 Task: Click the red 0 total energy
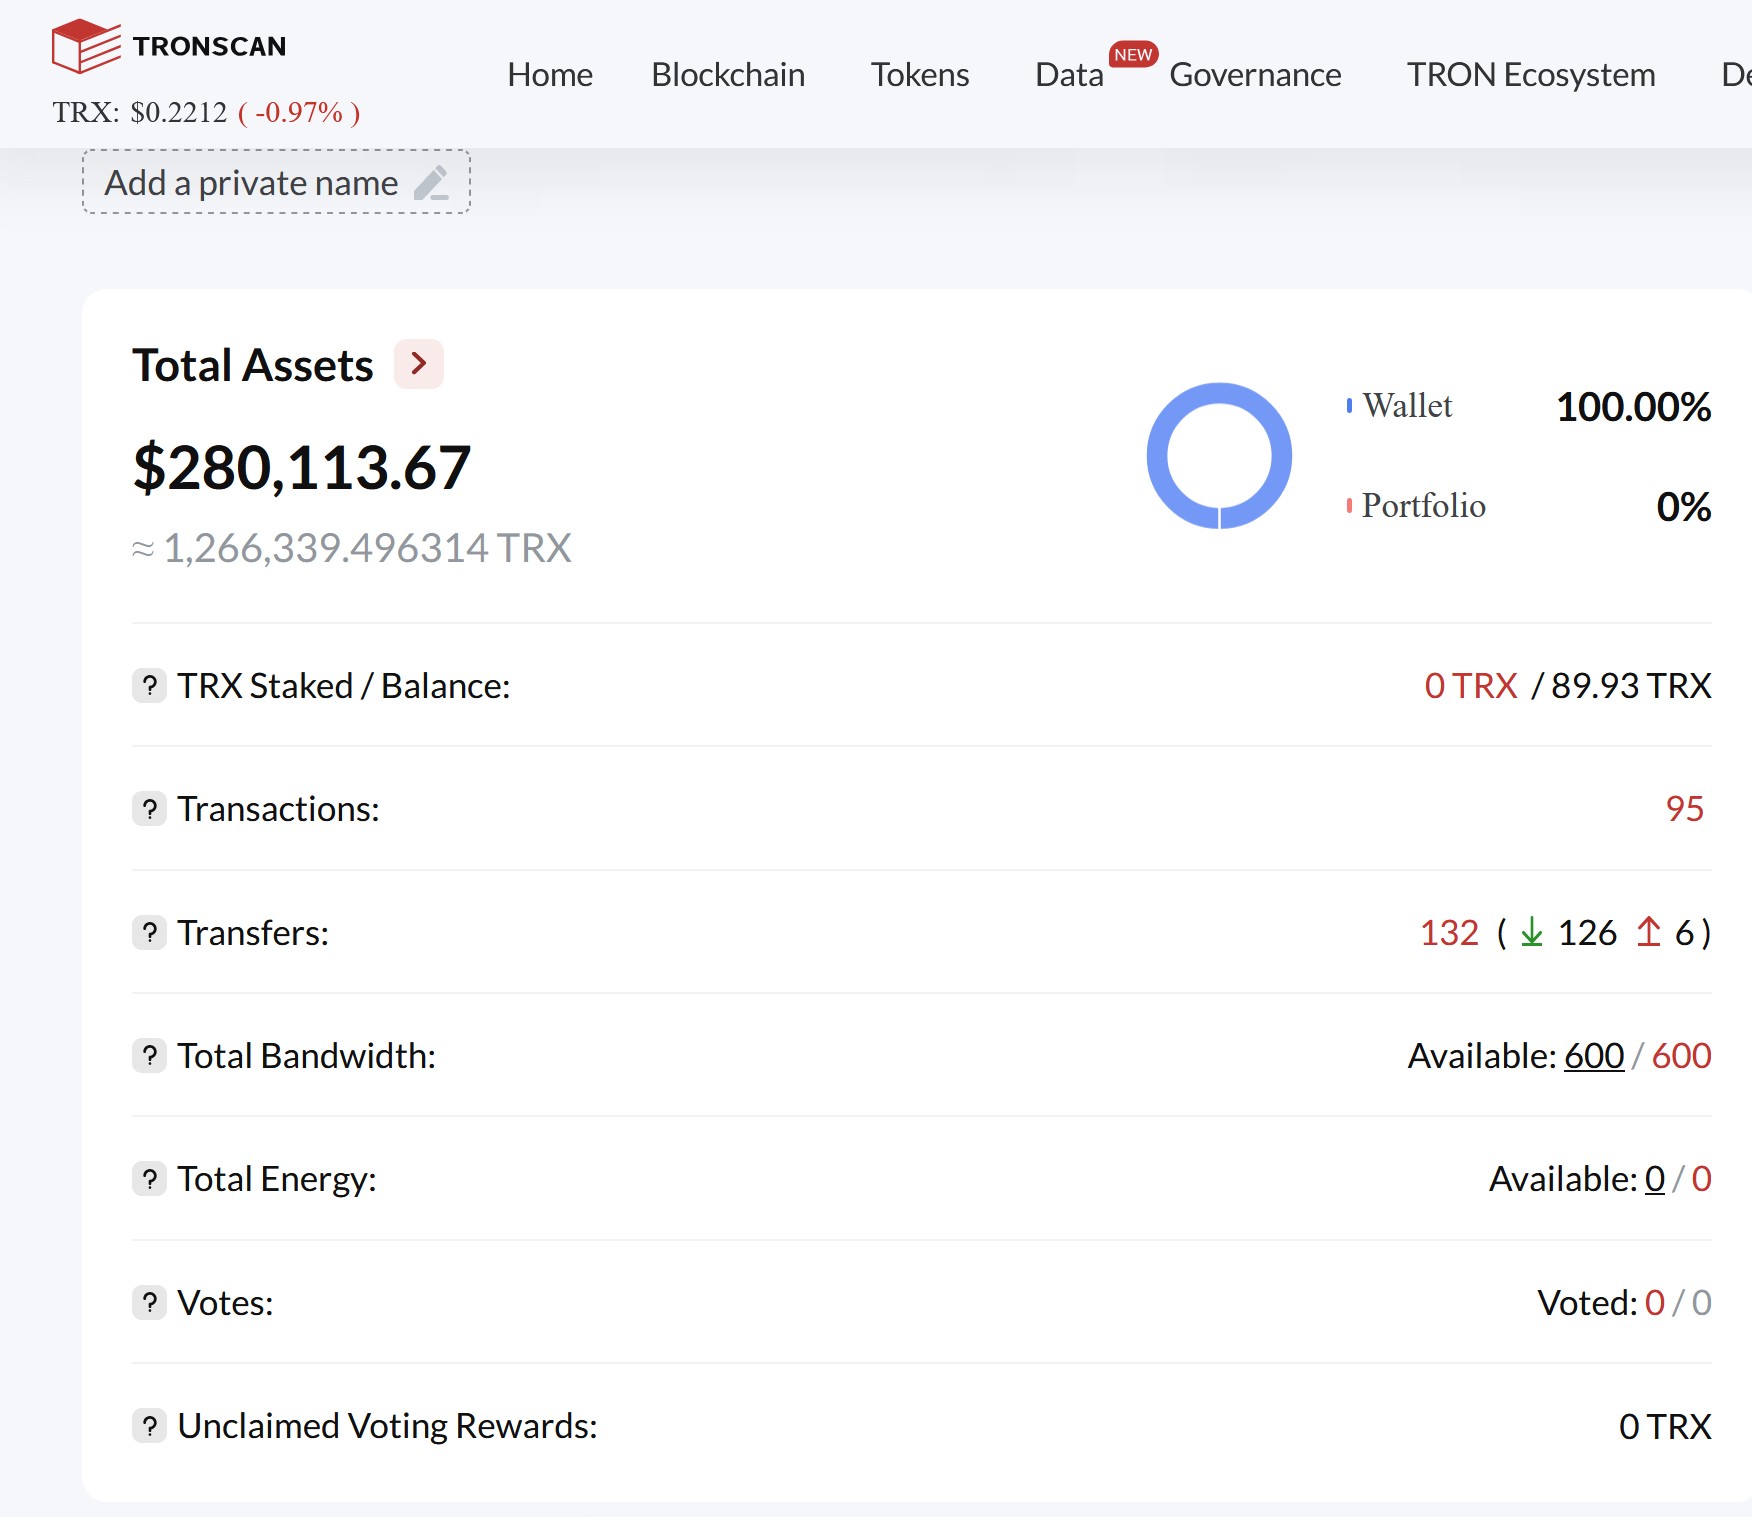point(1702,1179)
